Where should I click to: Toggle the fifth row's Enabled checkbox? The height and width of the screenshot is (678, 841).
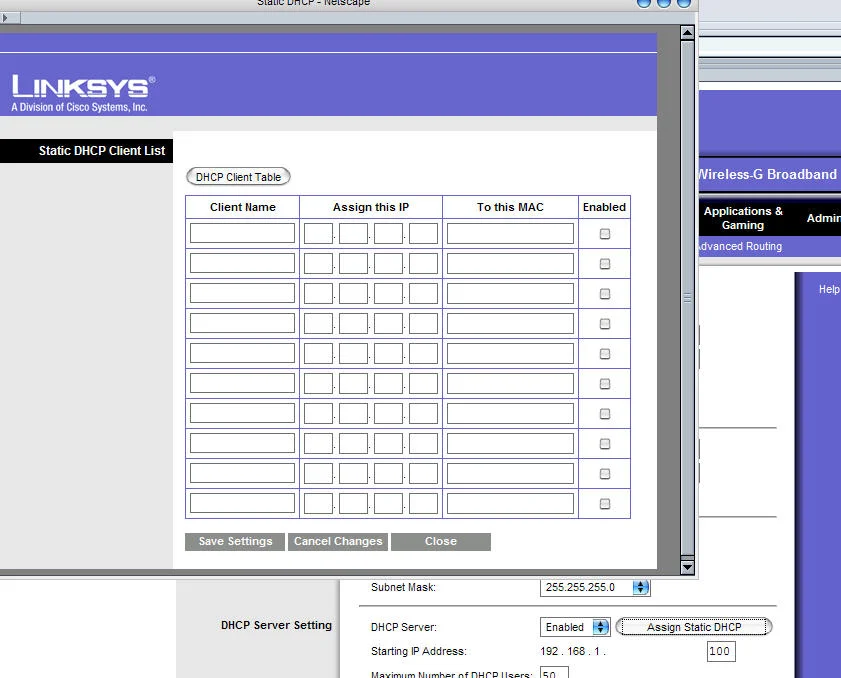[x=605, y=354]
